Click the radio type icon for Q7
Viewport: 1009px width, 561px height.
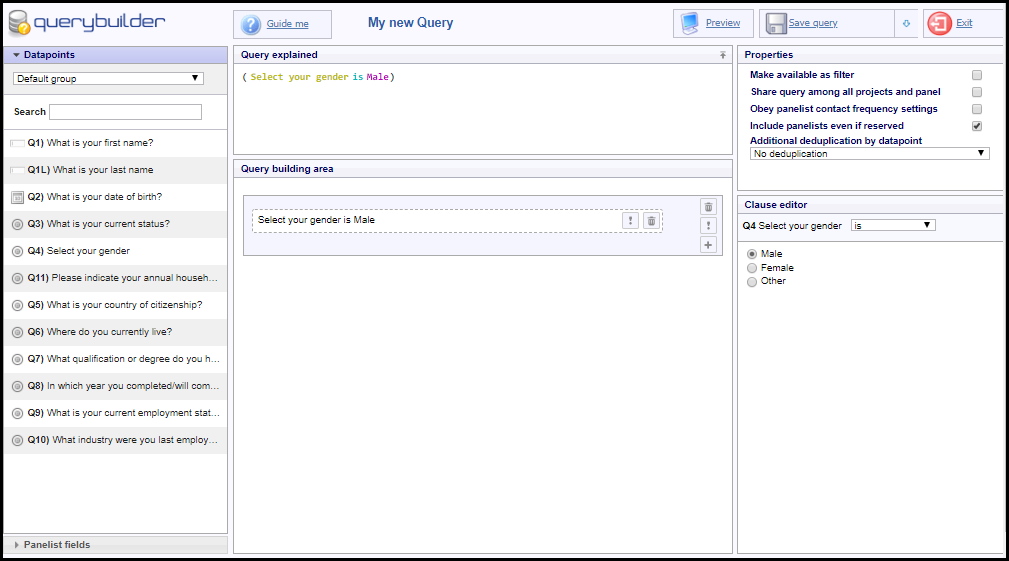[17, 360]
